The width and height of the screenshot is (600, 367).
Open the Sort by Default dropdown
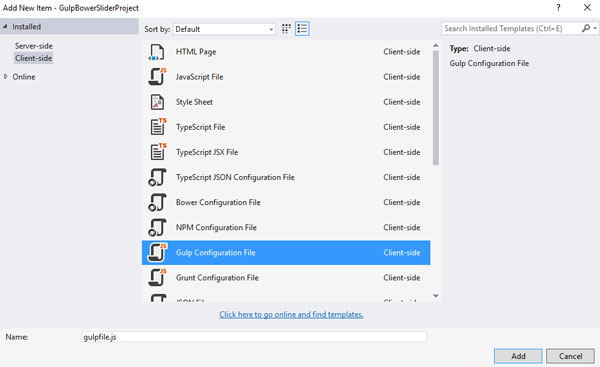click(x=225, y=29)
